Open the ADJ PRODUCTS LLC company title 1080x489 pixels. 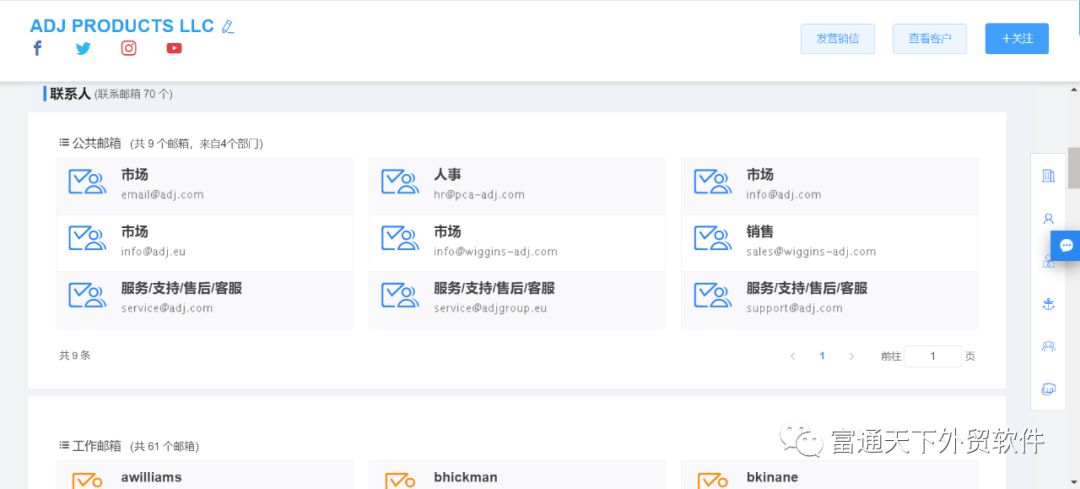tap(122, 26)
